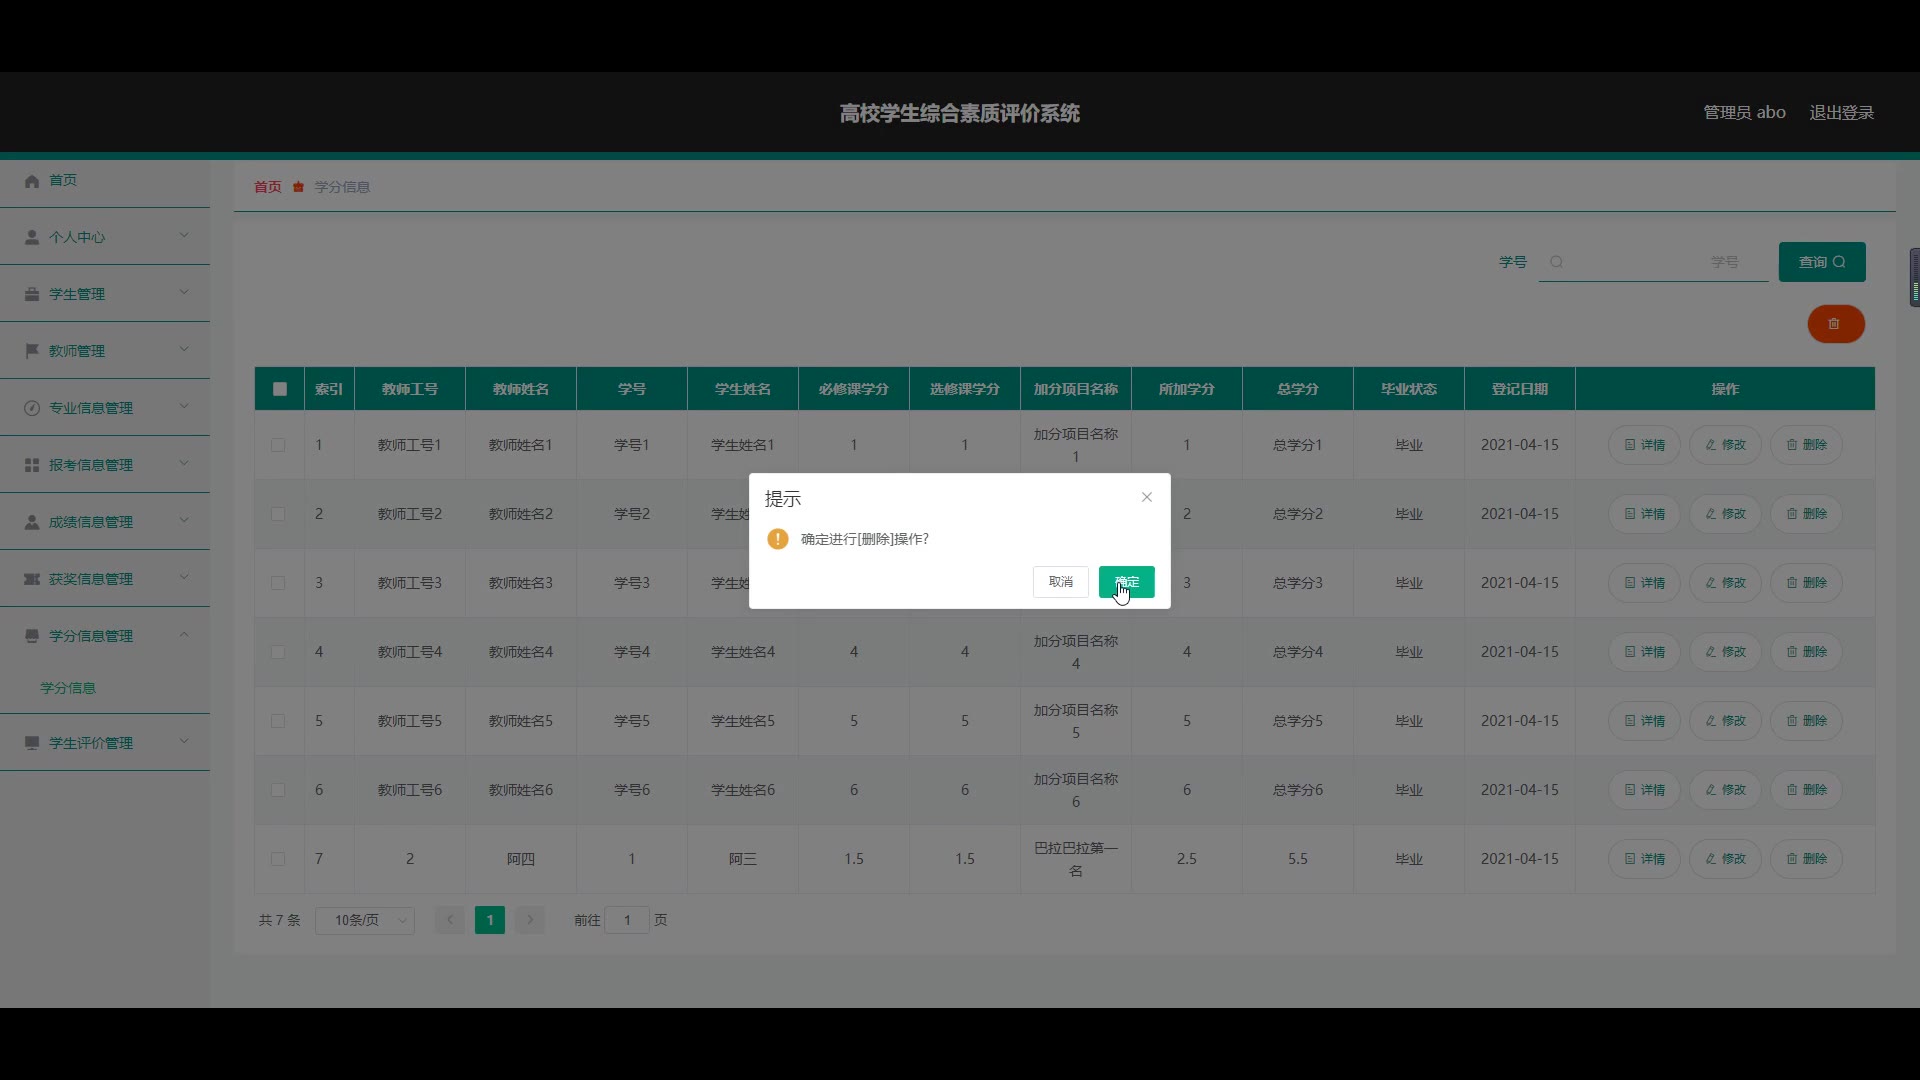Viewport: 1920px width, 1080px height.
Task: Click the 教师管理 flag icon
Action: (x=32, y=351)
